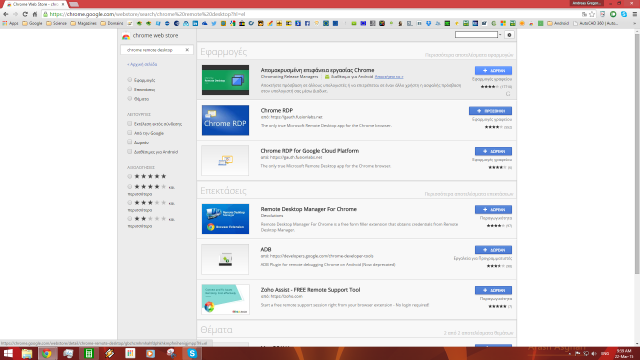Clear the search box with X icon
The image size is (640, 360).
click(187, 50)
